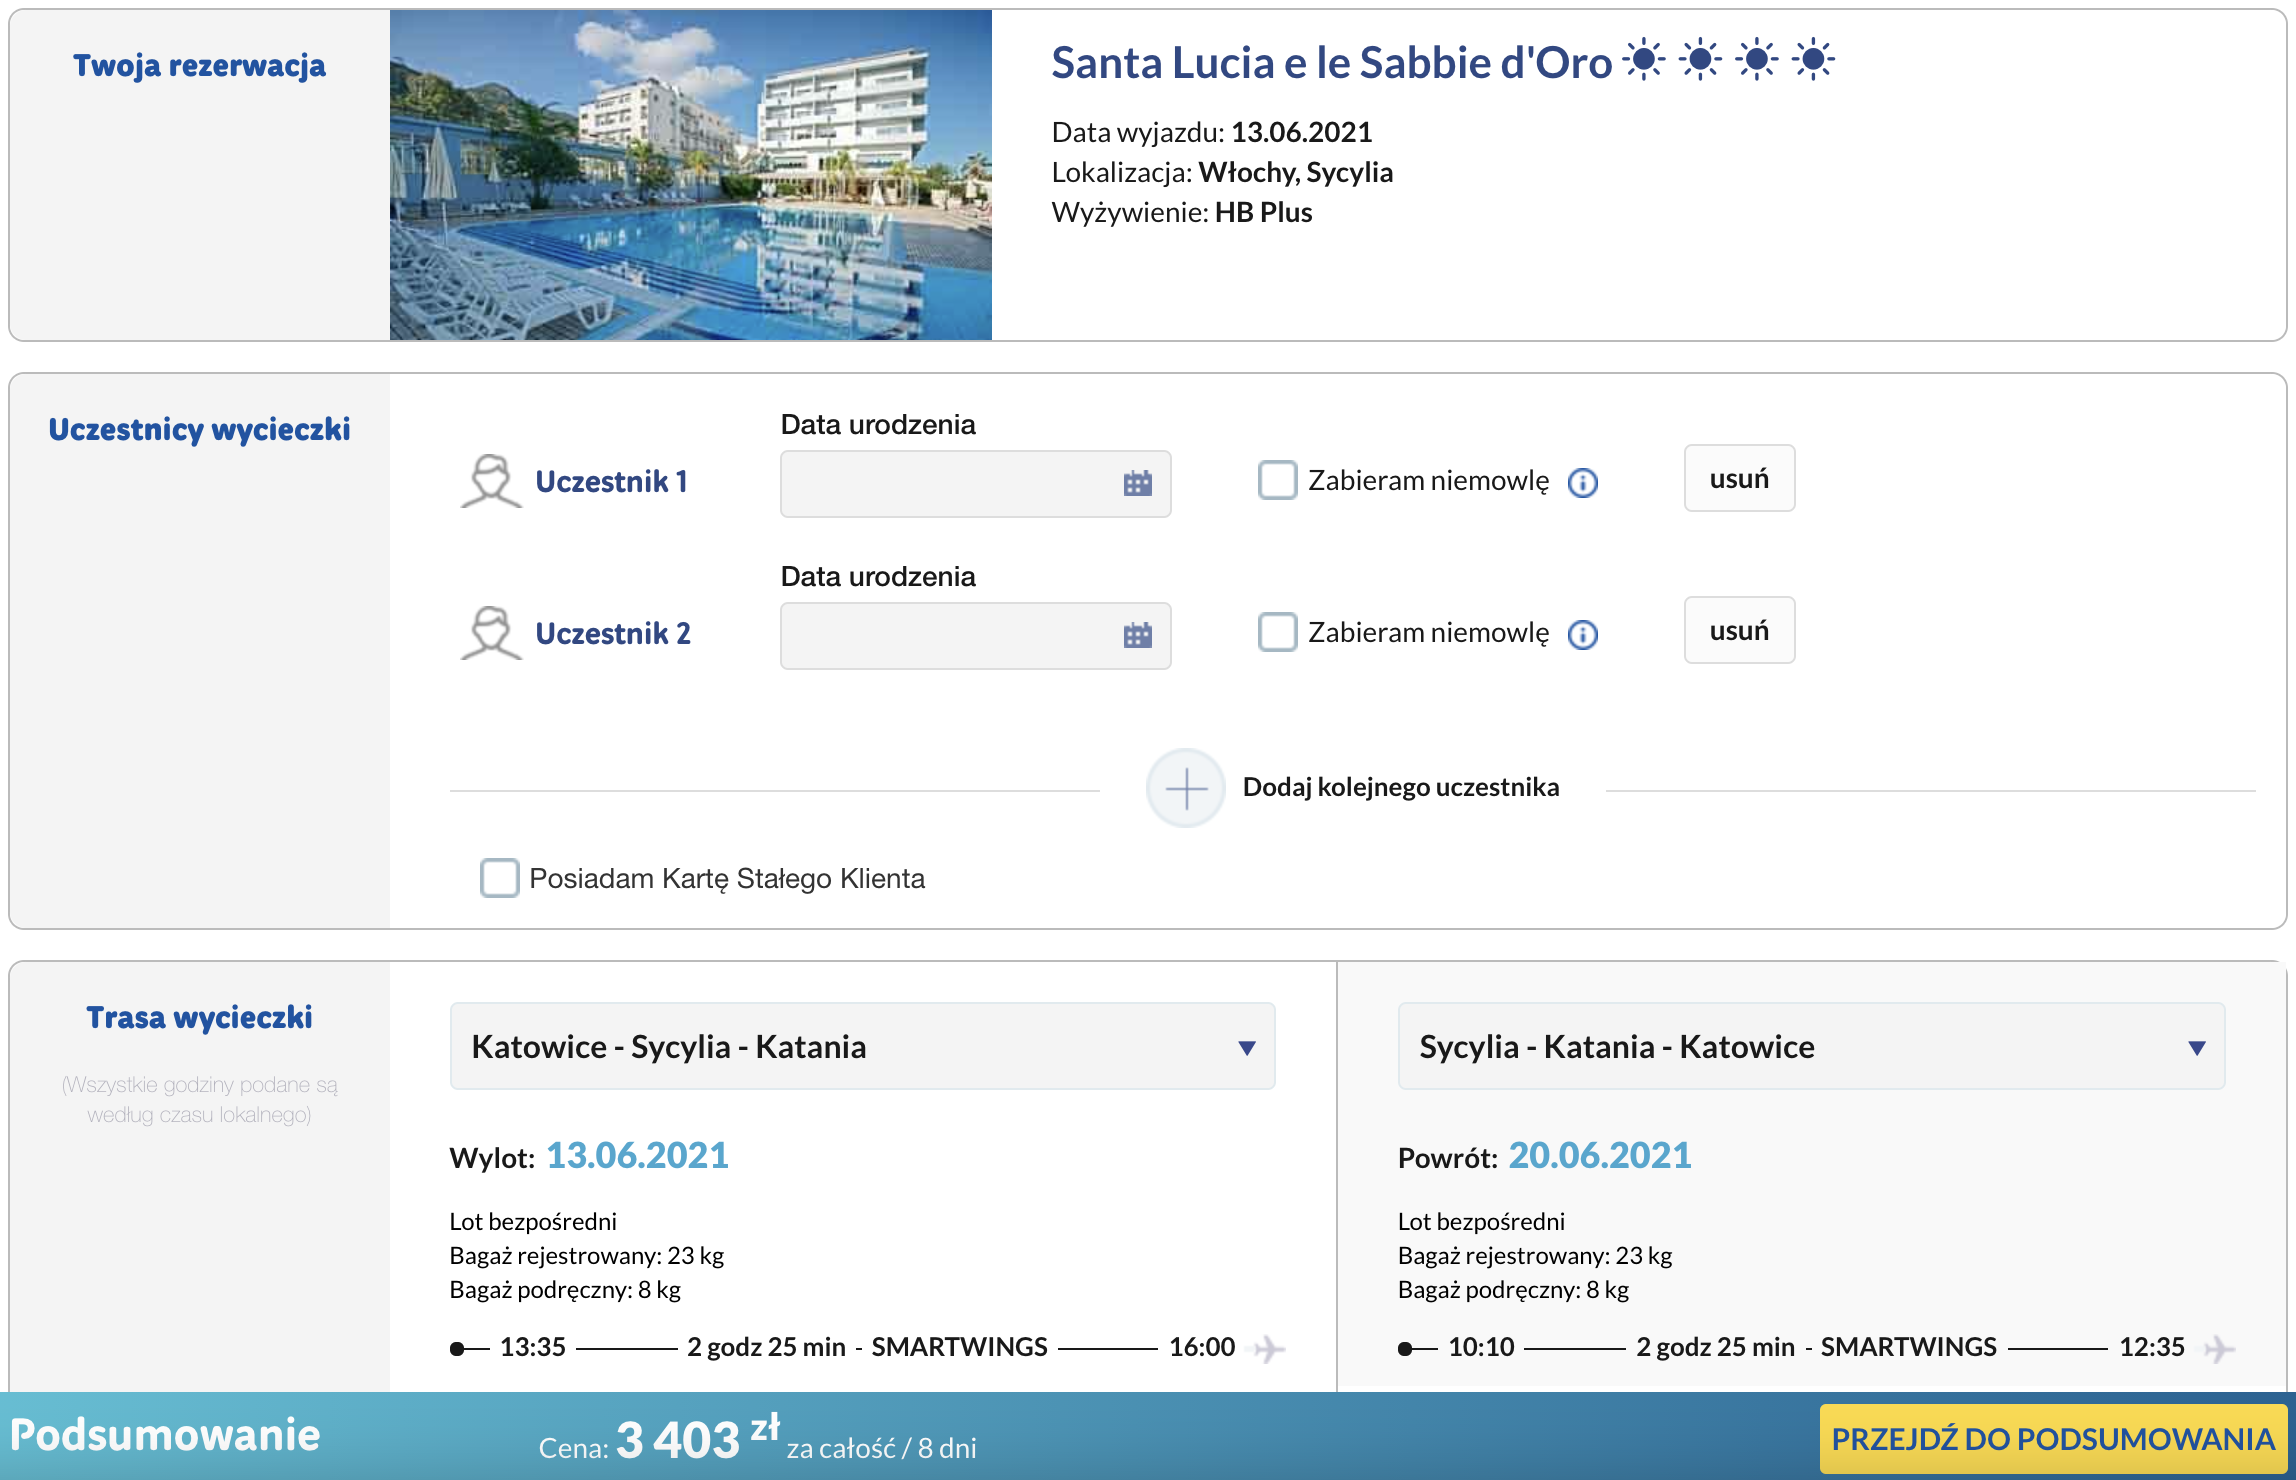Click return 2 godz 25 min - SMARTWINGS
Image resolution: width=2296 pixels, height=1480 pixels.
[1816, 1347]
